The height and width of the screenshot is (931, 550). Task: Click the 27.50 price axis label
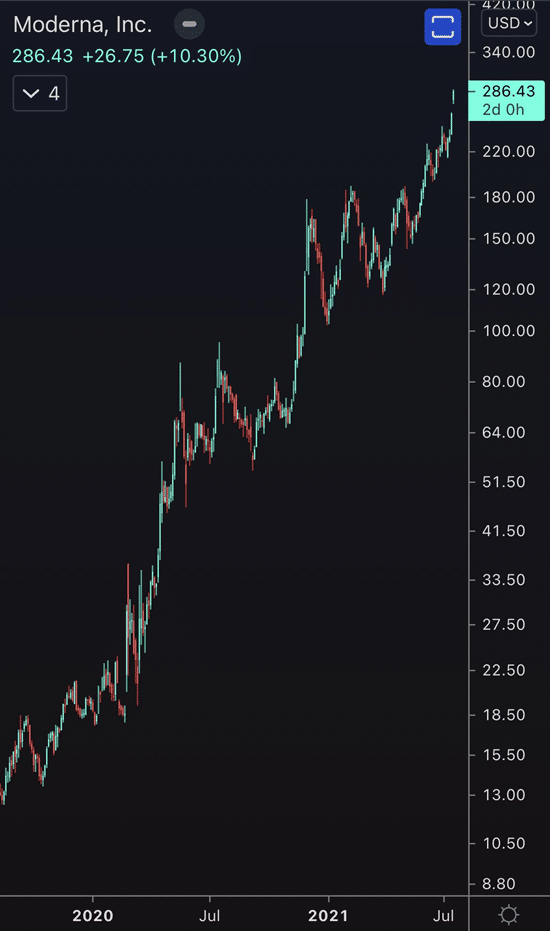(504, 625)
